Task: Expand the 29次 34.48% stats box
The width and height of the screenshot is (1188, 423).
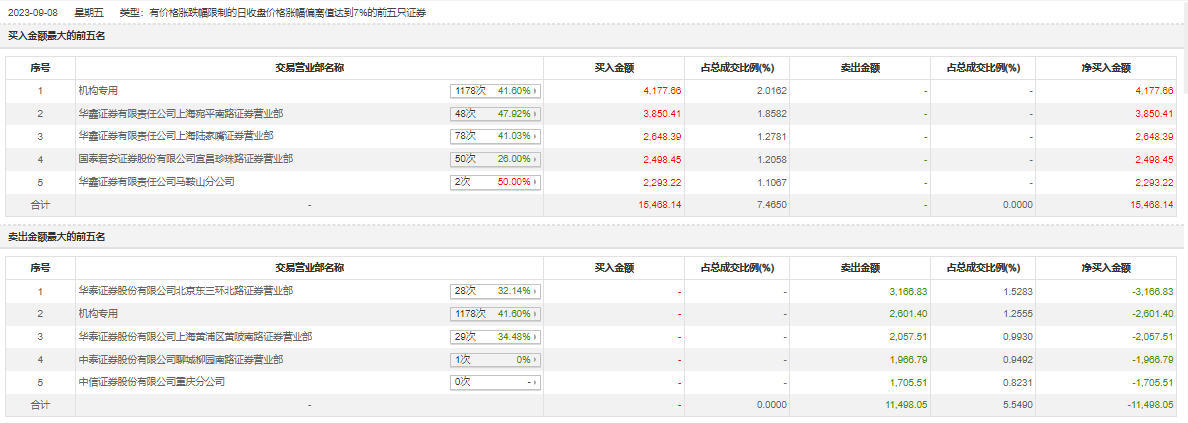Action: (495, 336)
